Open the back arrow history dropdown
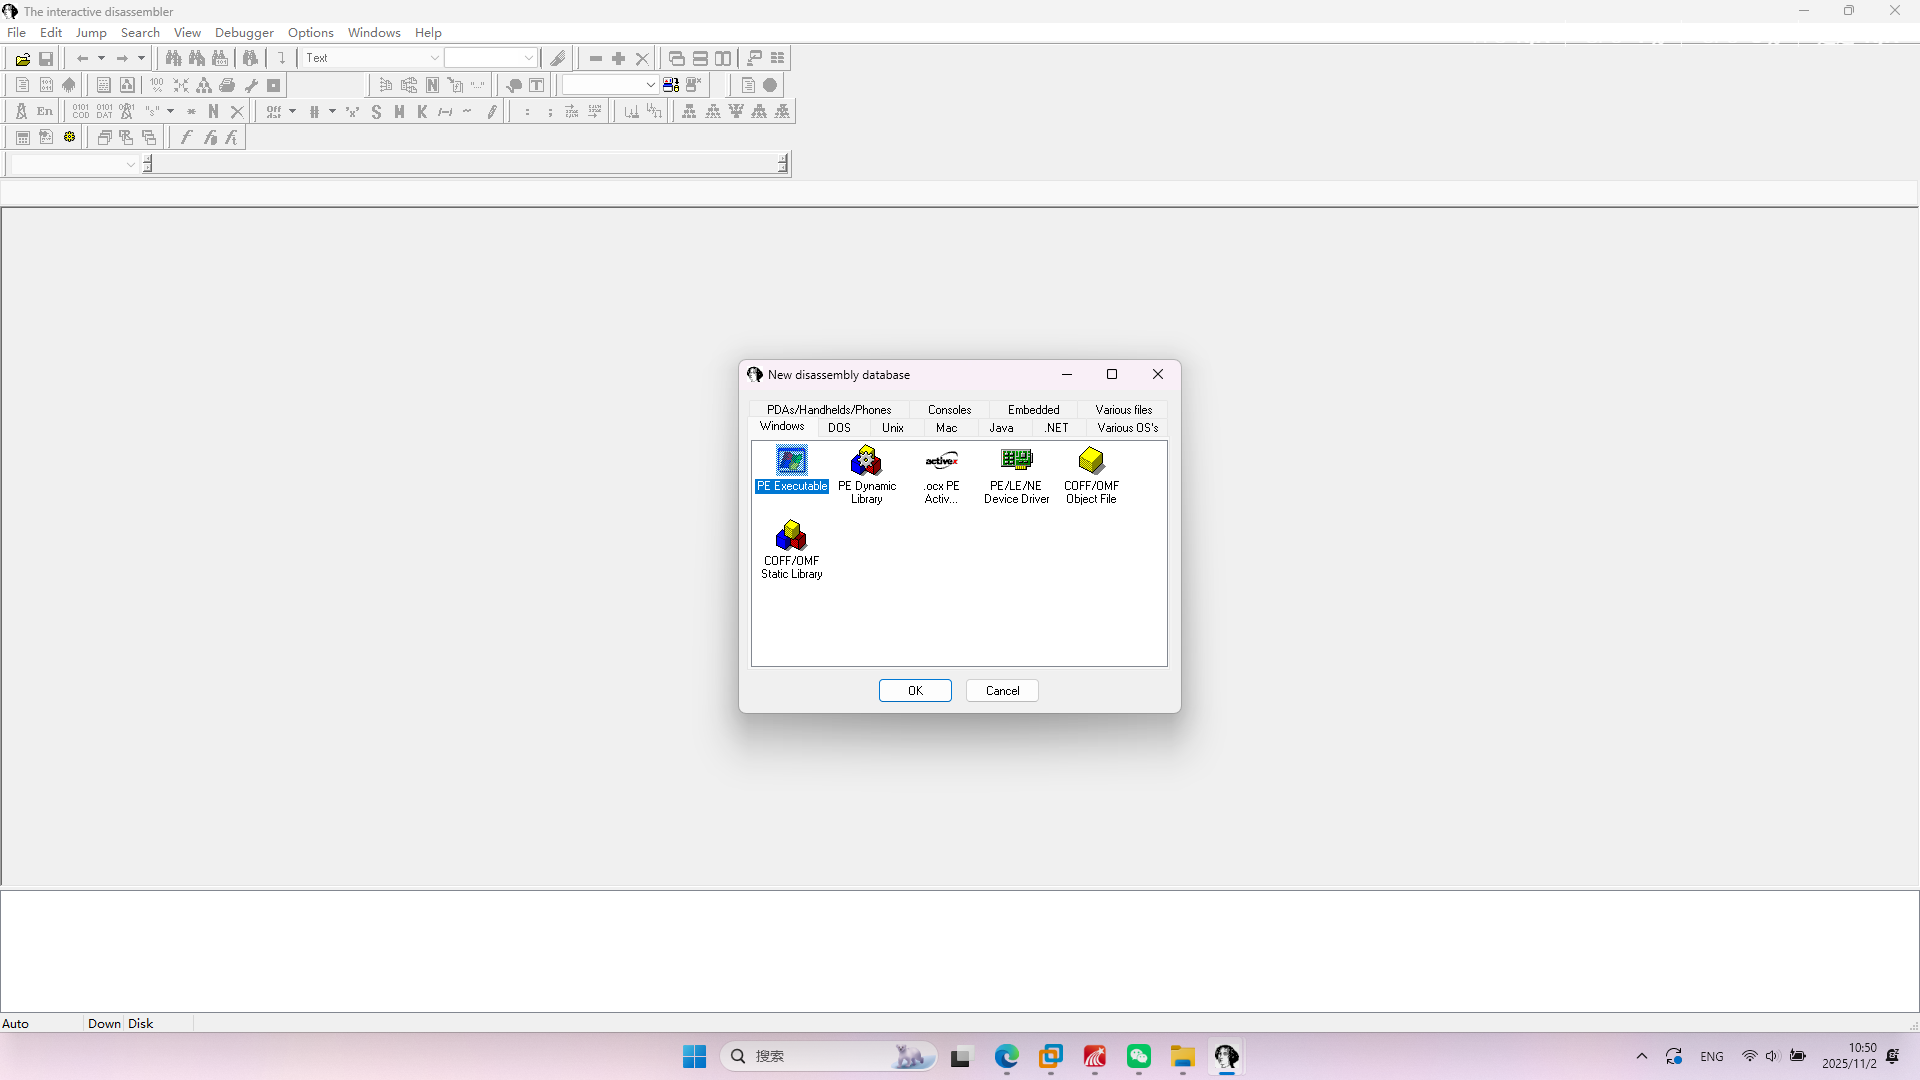The width and height of the screenshot is (1920, 1080). (x=101, y=59)
